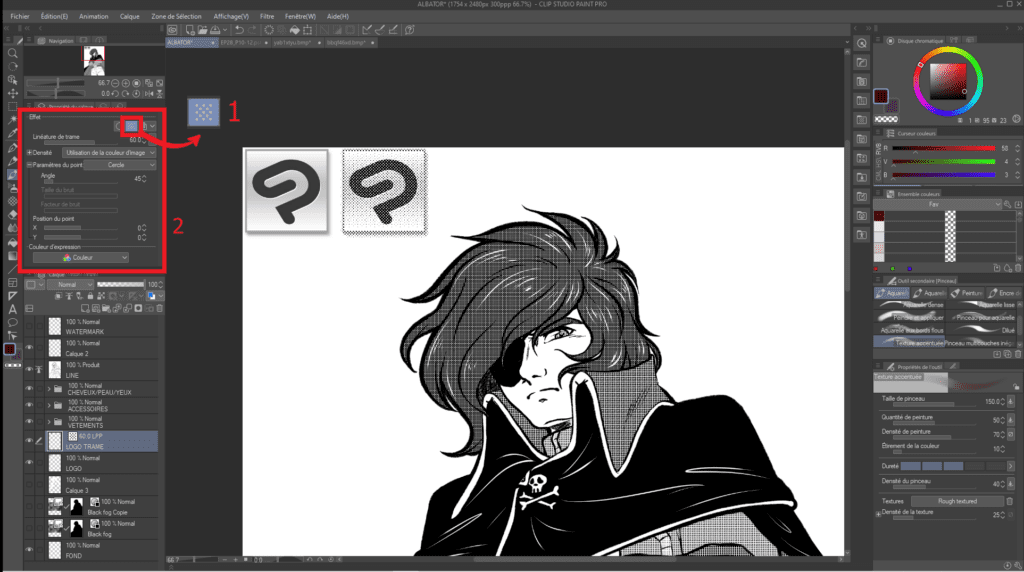Expand the VETEMENTS folder

click(x=49, y=421)
